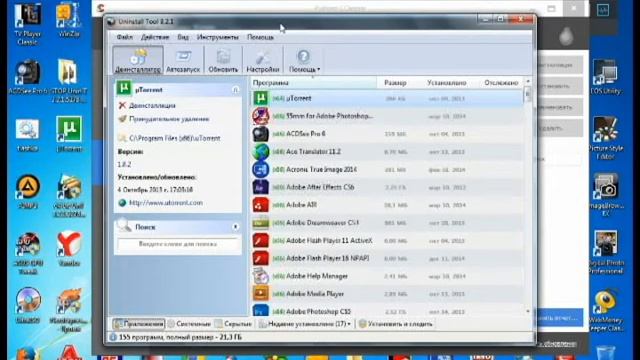Select the µTorrent icon in the program list

(x=260, y=98)
